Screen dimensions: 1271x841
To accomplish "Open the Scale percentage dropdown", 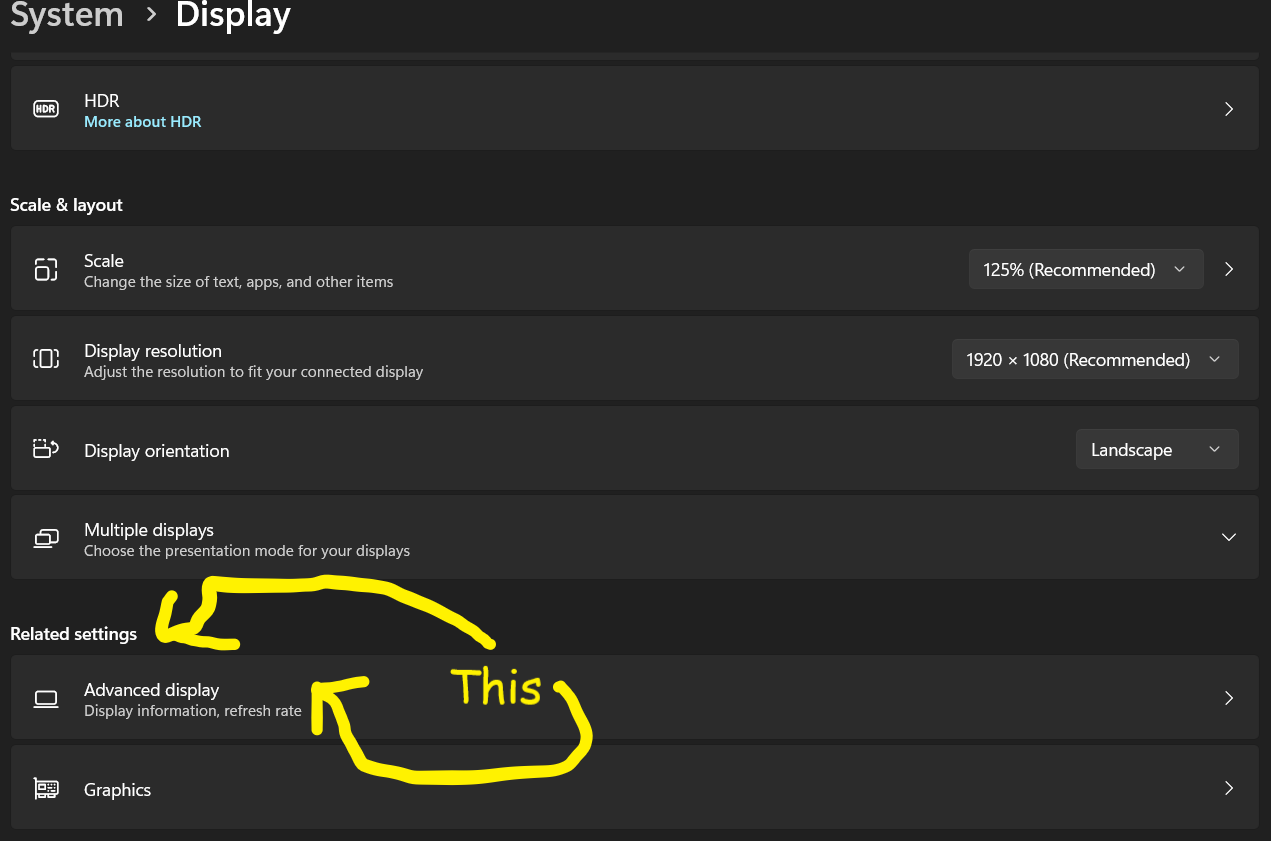I will [1086, 270].
